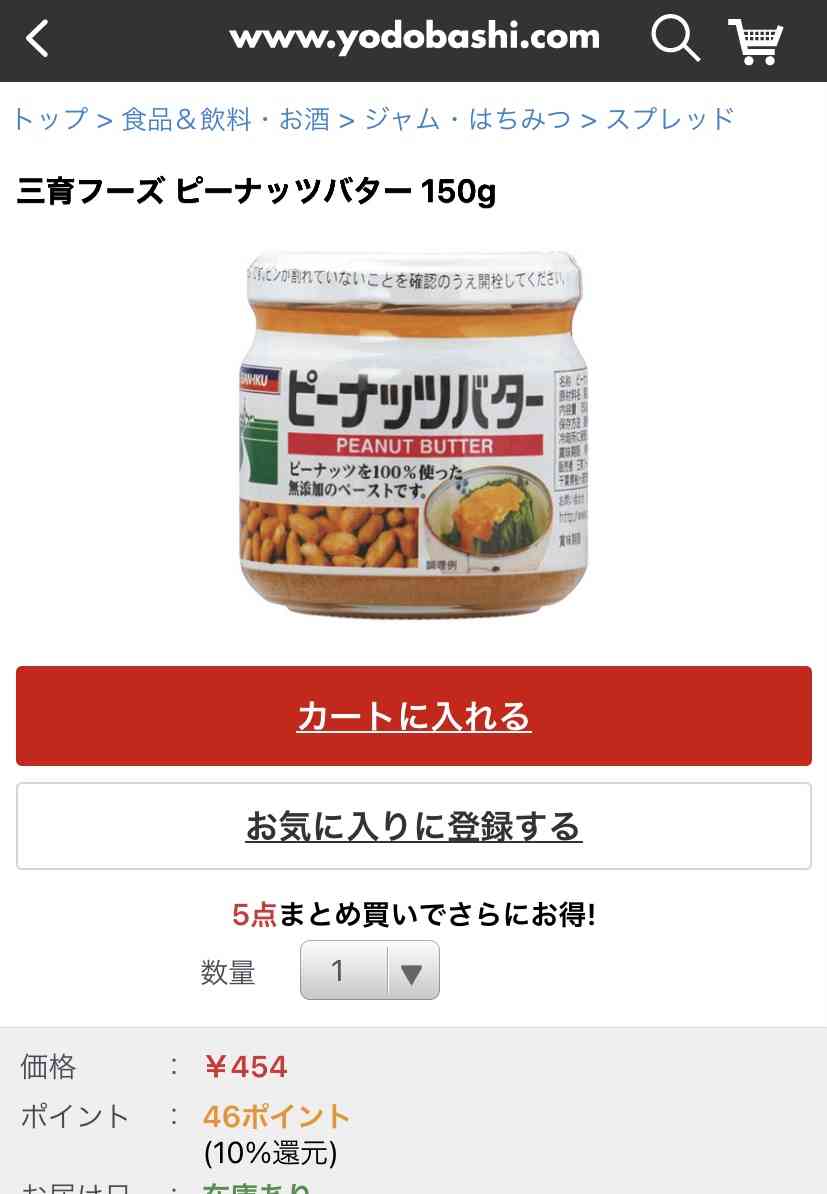Open ジャム・はちみつ breadcrumb category
The width and height of the screenshot is (827, 1194).
point(467,119)
